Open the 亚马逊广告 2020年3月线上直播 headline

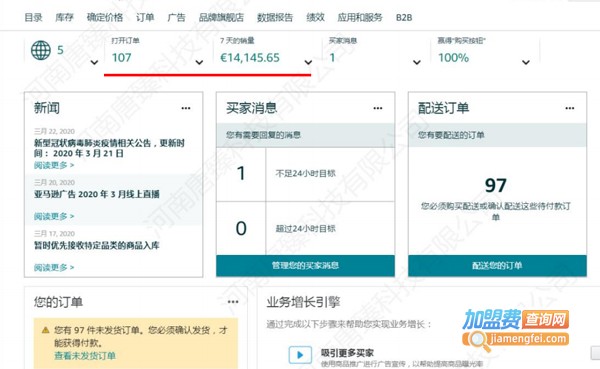[97, 194]
